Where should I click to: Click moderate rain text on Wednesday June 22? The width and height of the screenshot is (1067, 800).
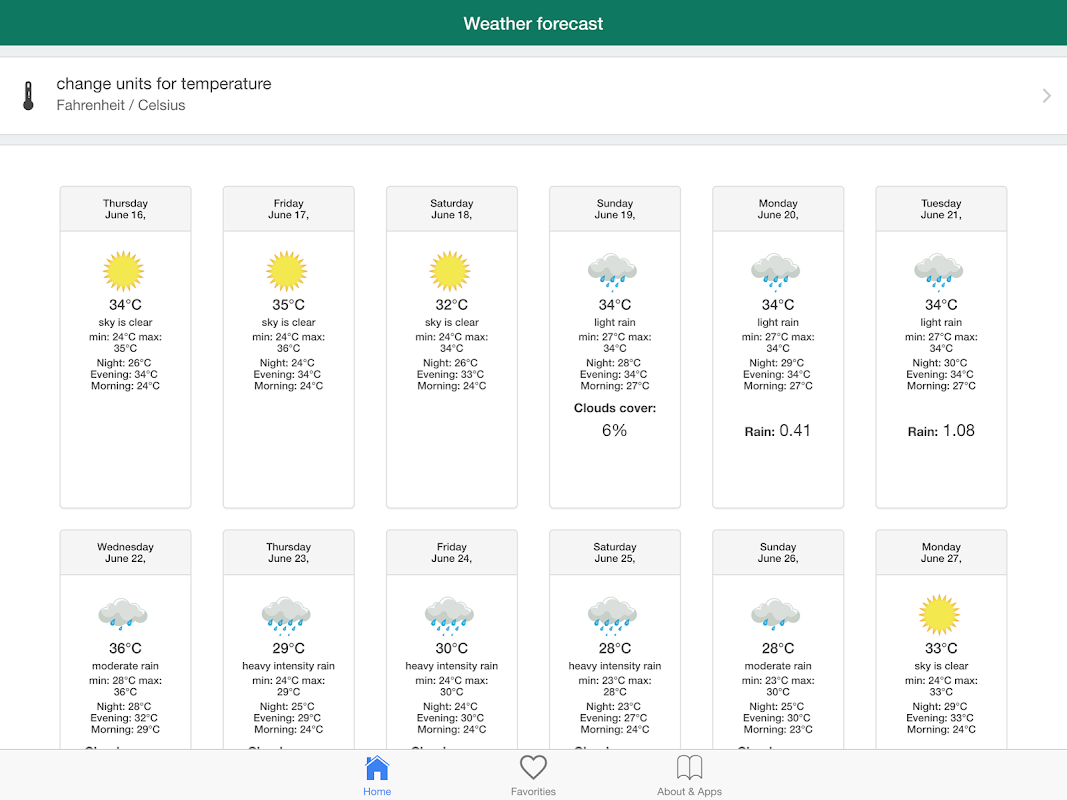pyautogui.click(x=125, y=666)
